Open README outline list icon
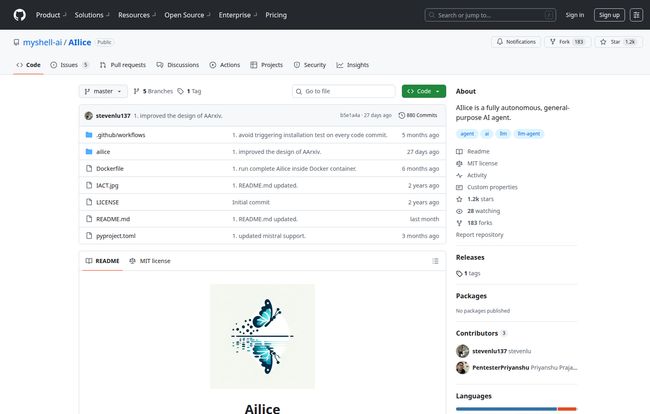Screen dimensions: 650x414 pos(435,261)
